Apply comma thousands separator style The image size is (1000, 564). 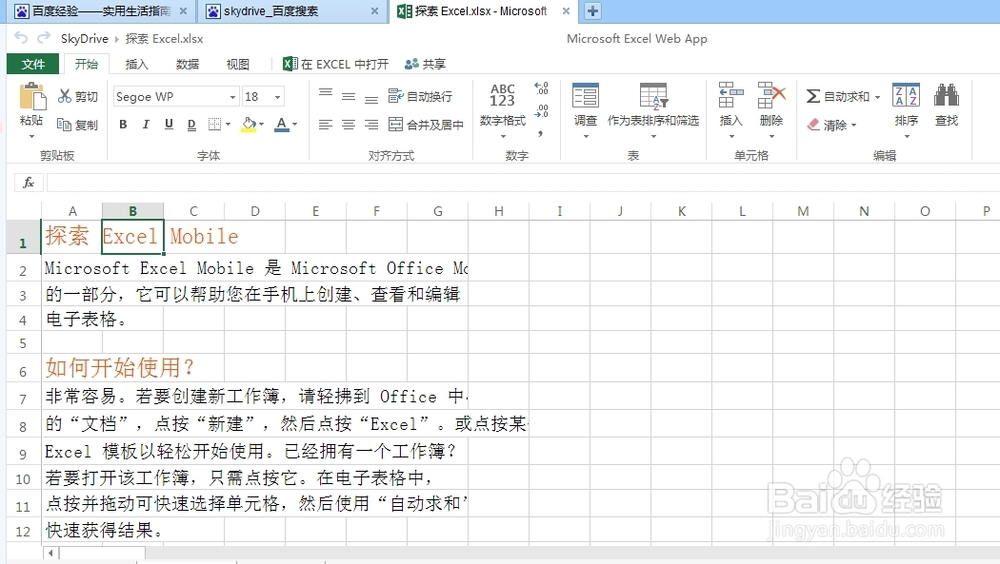click(541, 133)
